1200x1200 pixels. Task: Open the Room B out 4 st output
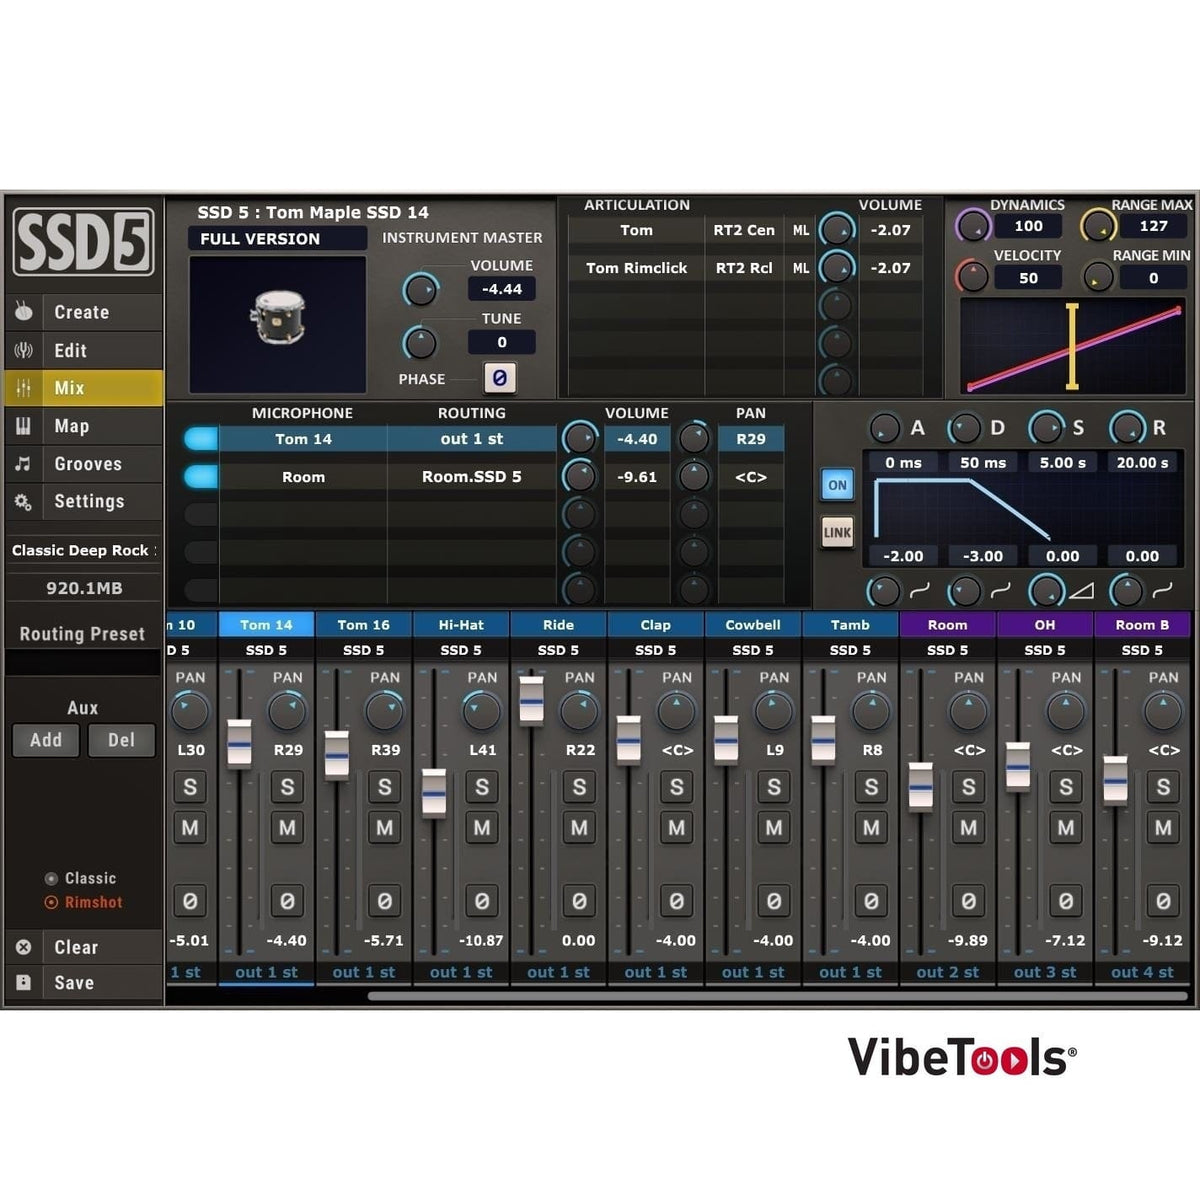pos(1142,972)
